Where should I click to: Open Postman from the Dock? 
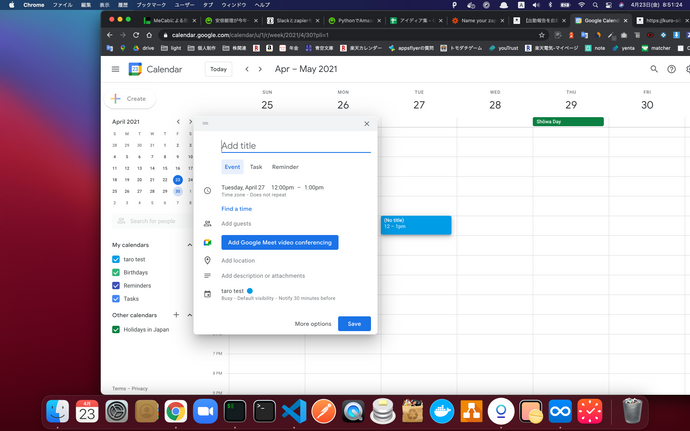pyautogui.click(x=323, y=412)
